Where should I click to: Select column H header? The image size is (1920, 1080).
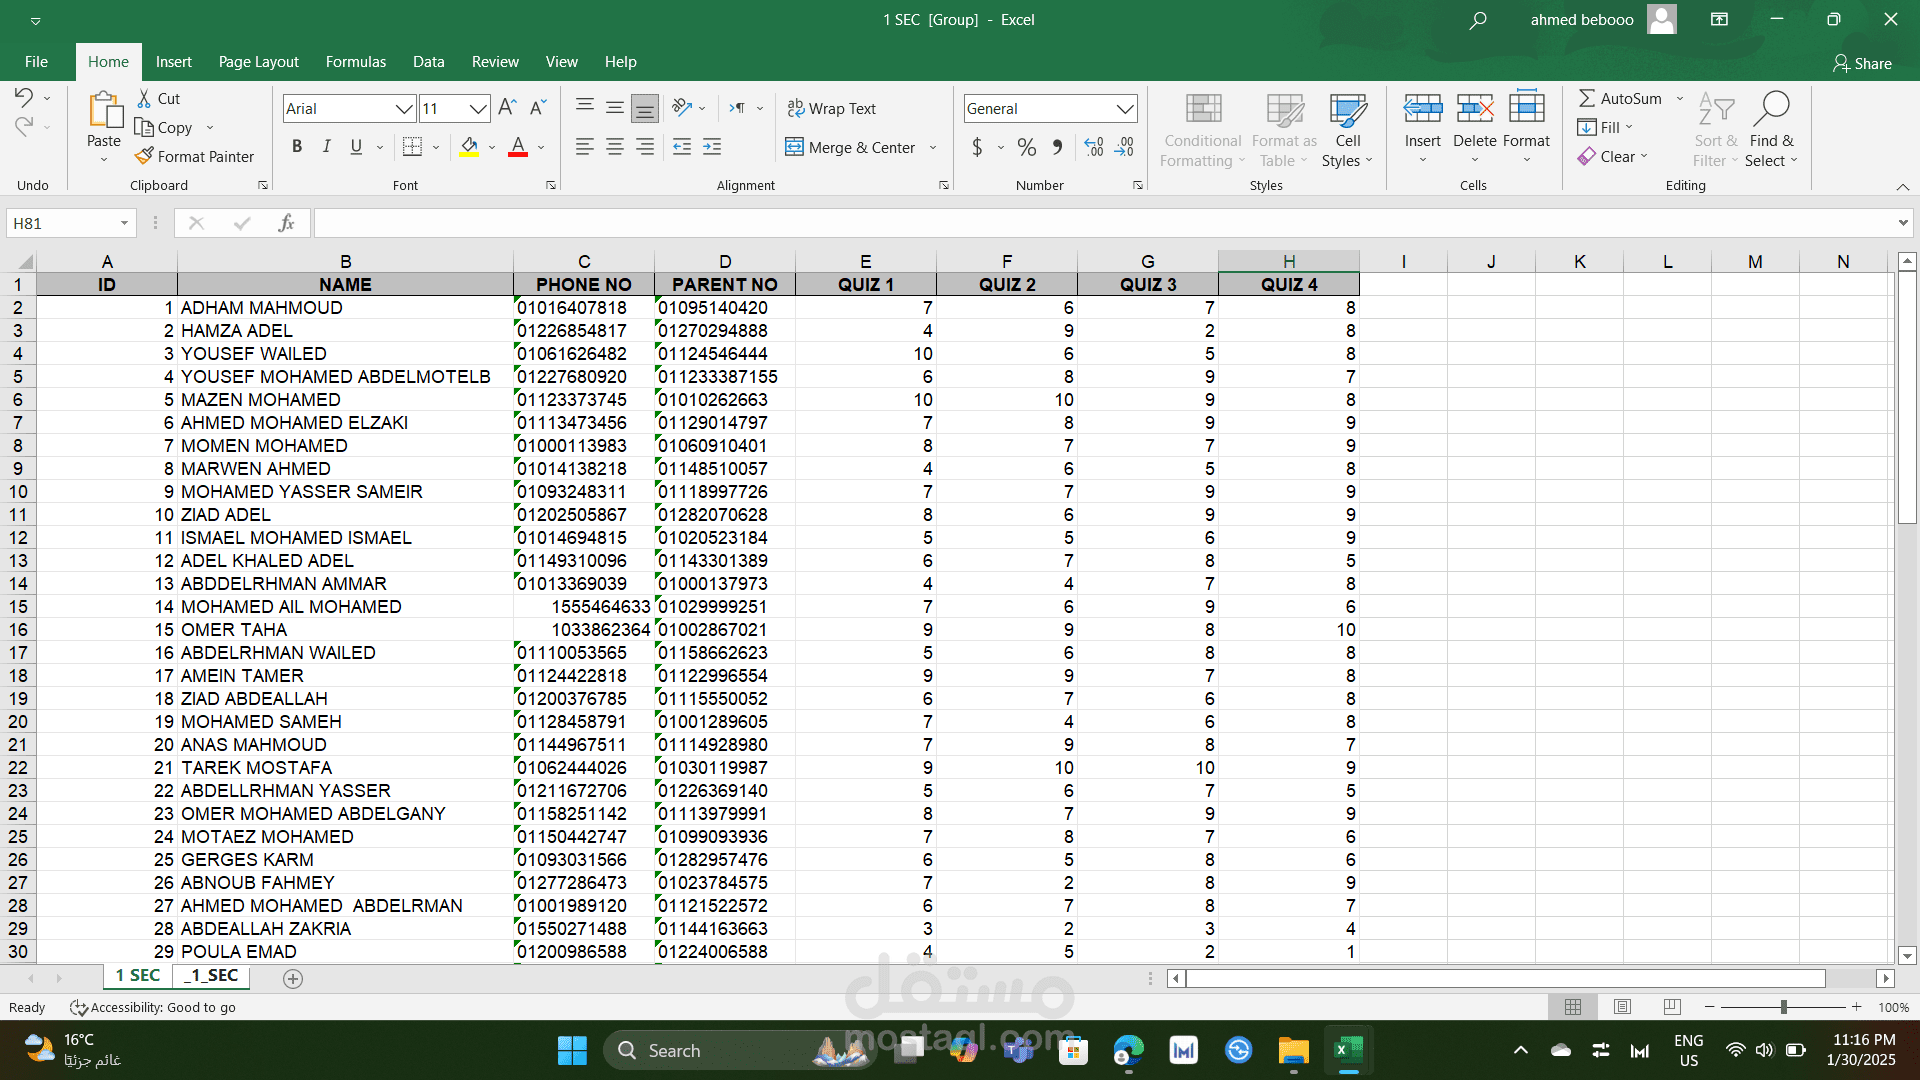1288,261
